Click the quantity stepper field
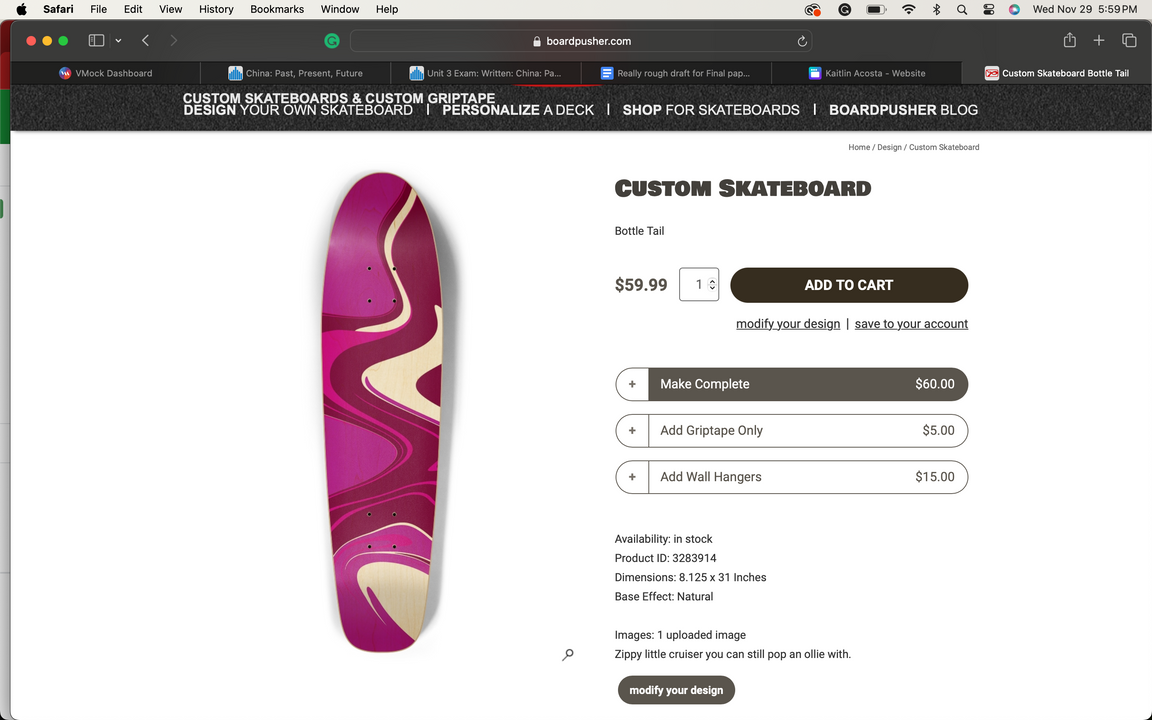The height and width of the screenshot is (720, 1152). click(699, 285)
